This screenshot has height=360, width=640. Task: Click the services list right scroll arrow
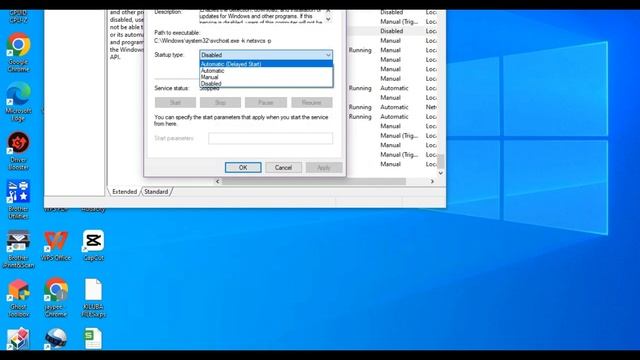tap(432, 181)
